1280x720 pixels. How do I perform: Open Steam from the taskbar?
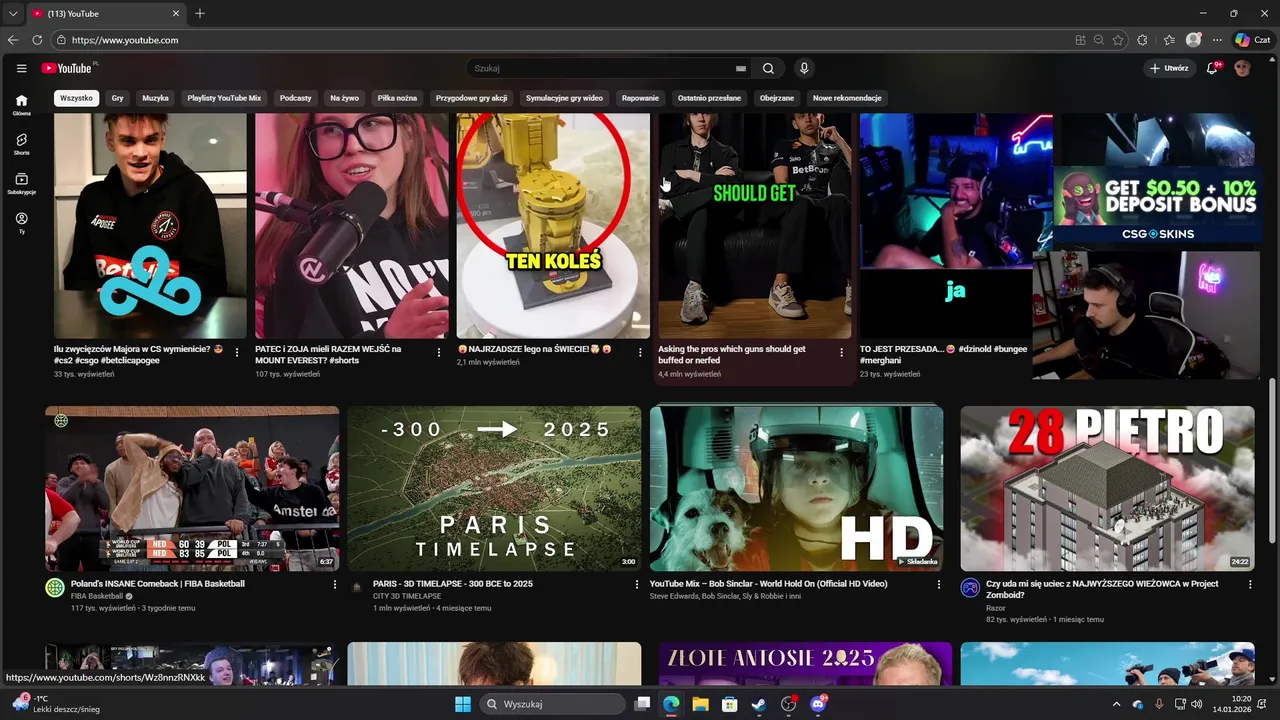pyautogui.click(x=759, y=704)
